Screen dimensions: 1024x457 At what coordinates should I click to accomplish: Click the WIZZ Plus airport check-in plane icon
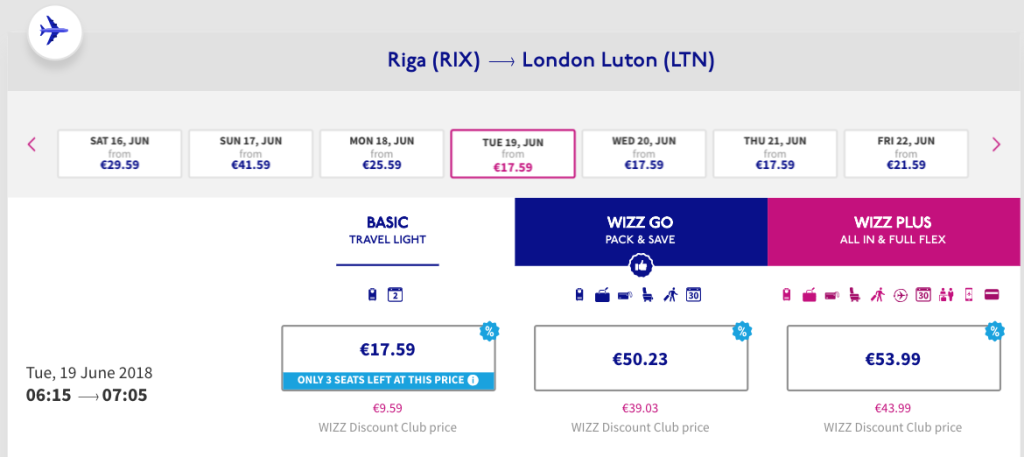click(x=902, y=295)
